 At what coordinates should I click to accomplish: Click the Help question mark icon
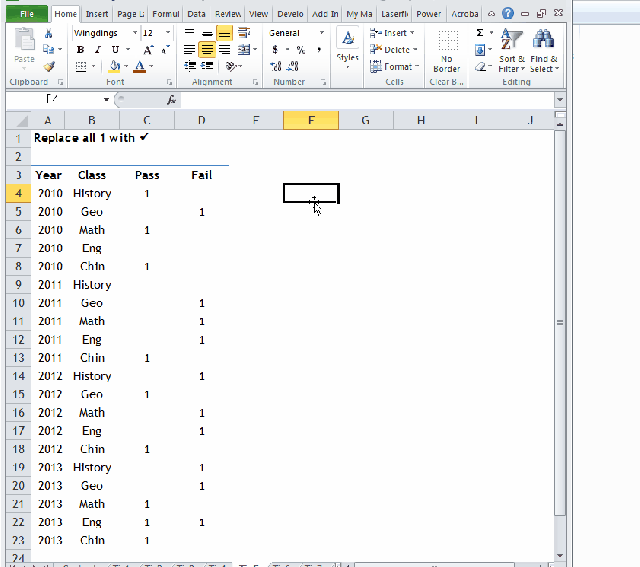click(x=508, y=13)
